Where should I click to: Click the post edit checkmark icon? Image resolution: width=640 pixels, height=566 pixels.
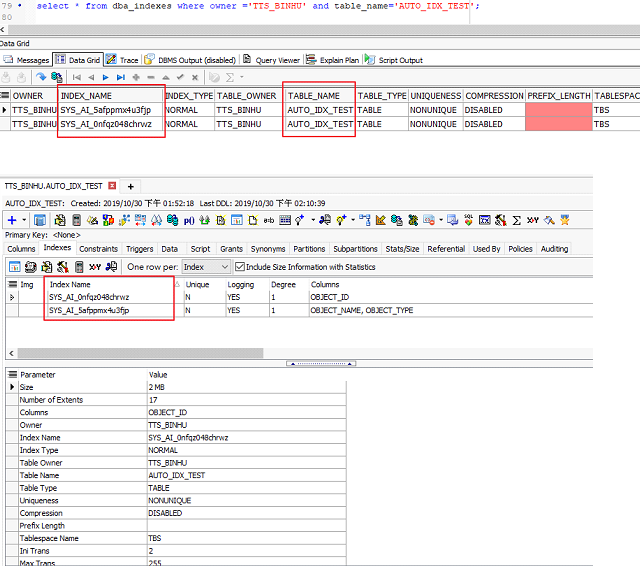point(180,77)
